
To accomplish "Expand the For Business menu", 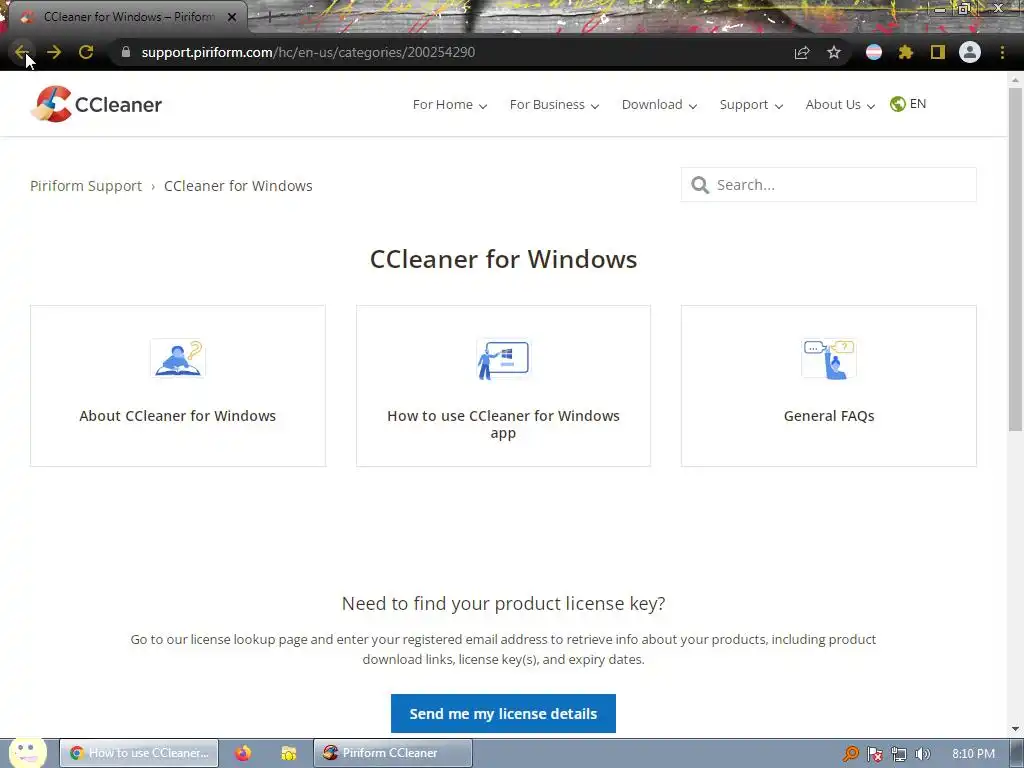I will (554, 104).
